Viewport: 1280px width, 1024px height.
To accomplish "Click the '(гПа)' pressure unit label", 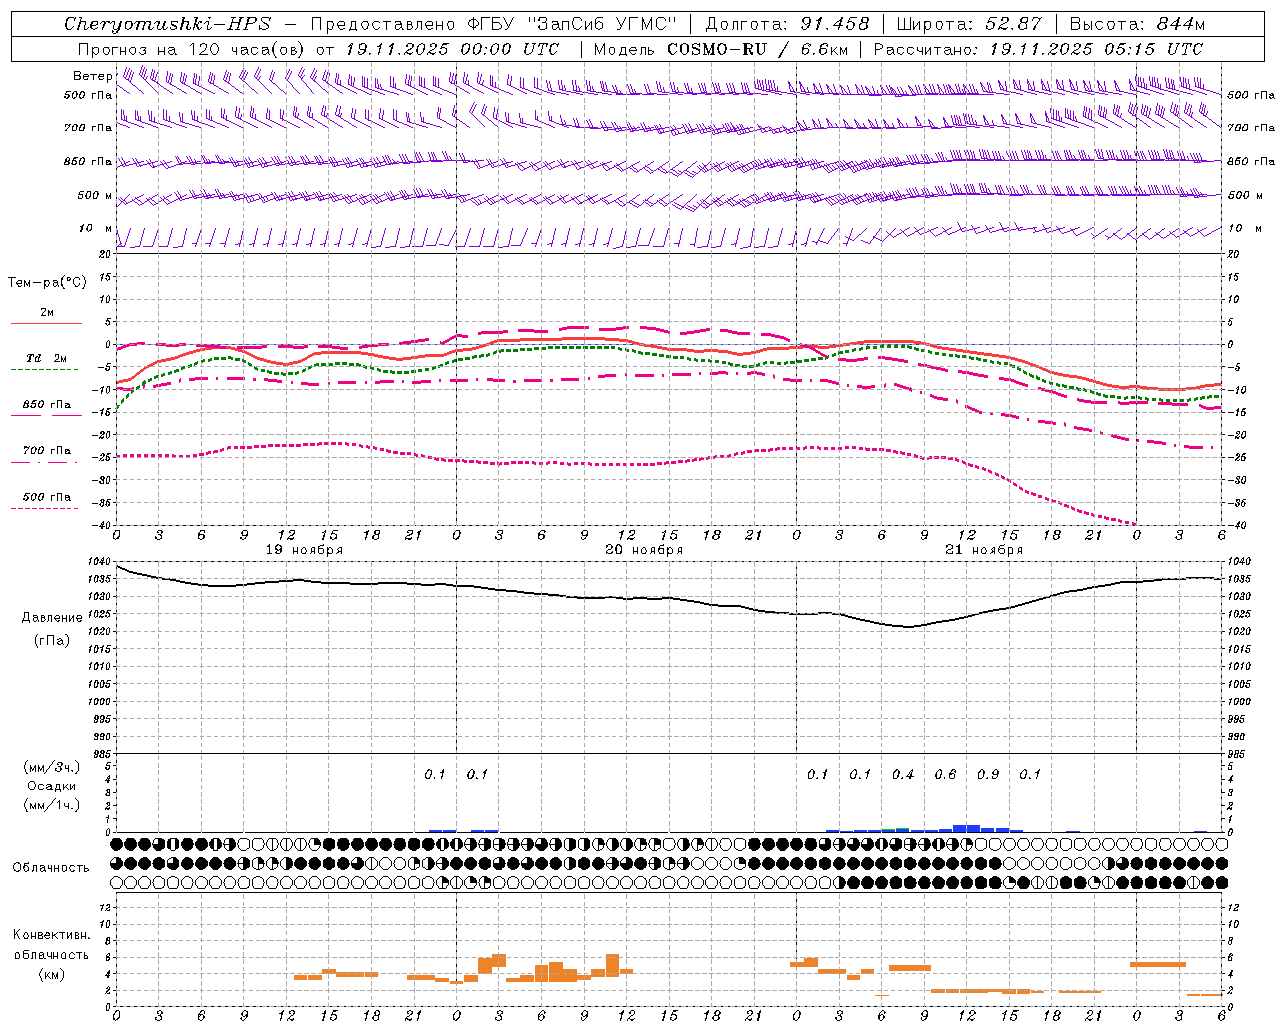I will [52, 640].
